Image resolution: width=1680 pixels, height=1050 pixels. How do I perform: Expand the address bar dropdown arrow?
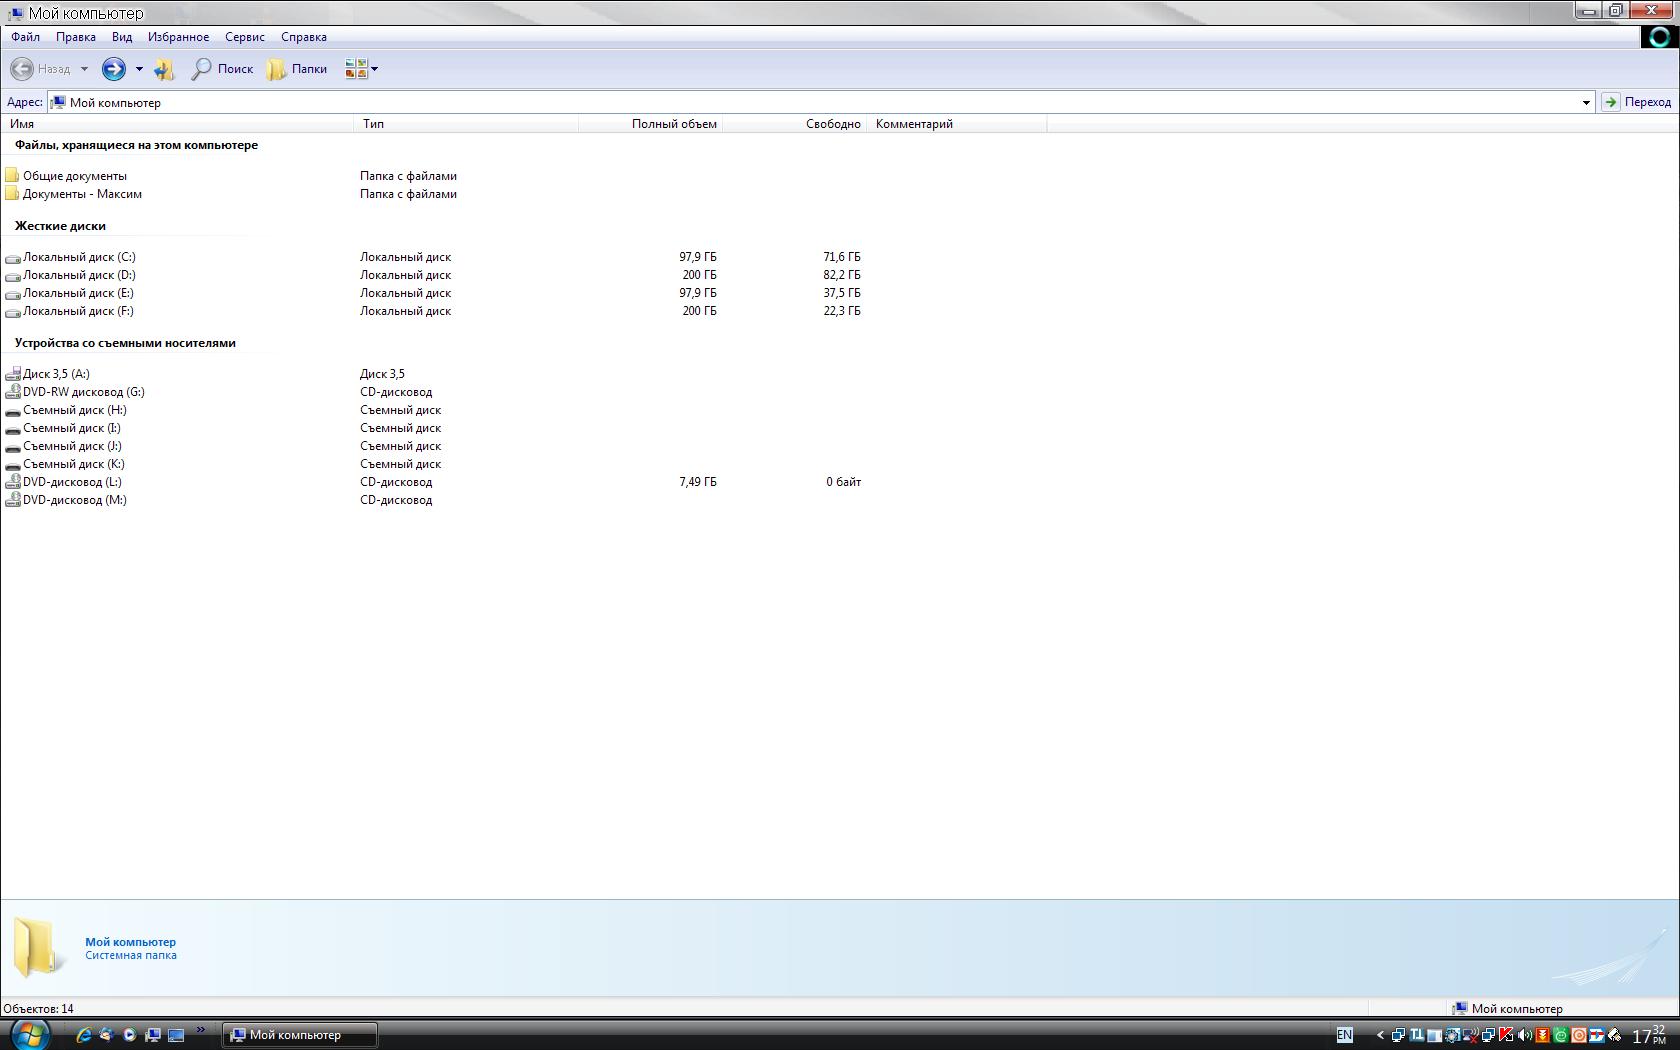(1586, 102)
